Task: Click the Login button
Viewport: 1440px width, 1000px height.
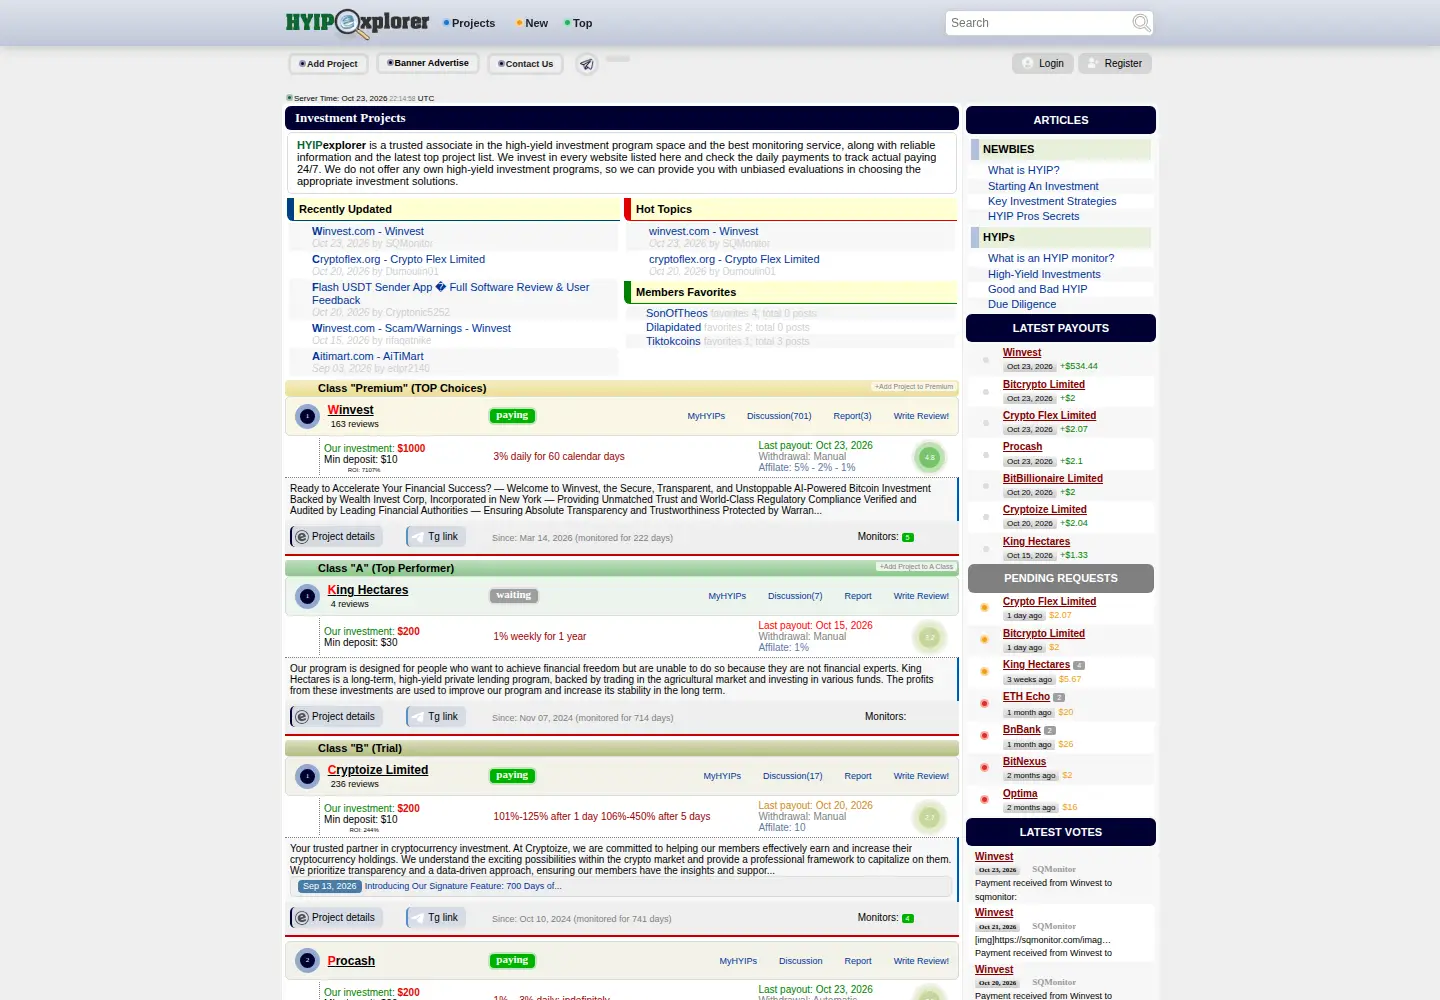Action: 1042,63
